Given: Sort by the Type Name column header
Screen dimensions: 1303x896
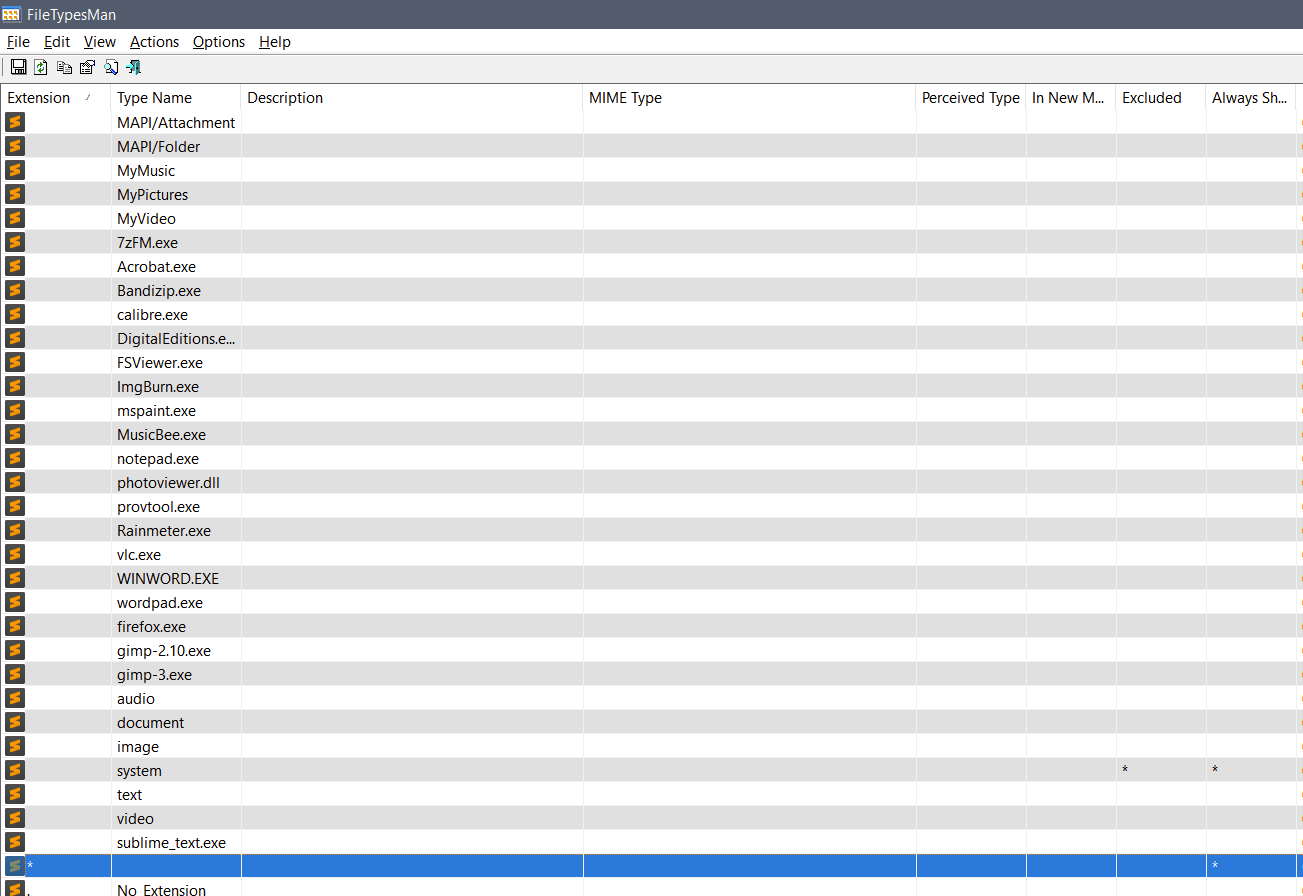Looking at the screenshot, I should point(176,98).
